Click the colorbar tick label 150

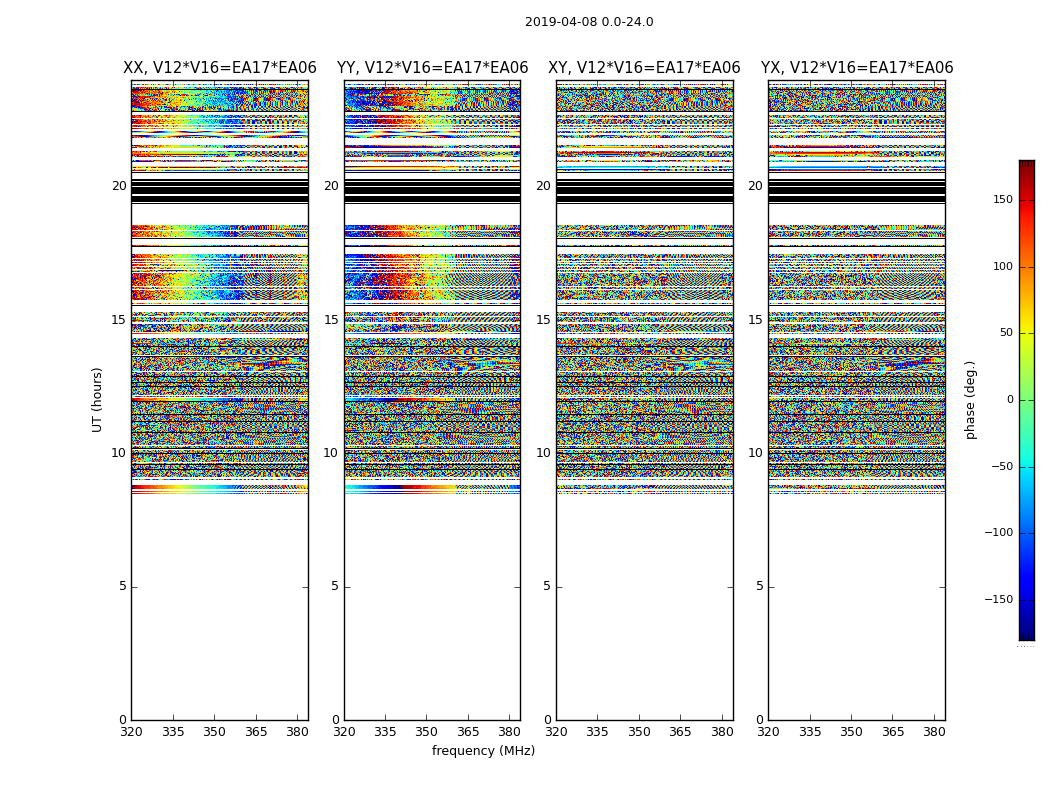click(x=1003, y=199)
